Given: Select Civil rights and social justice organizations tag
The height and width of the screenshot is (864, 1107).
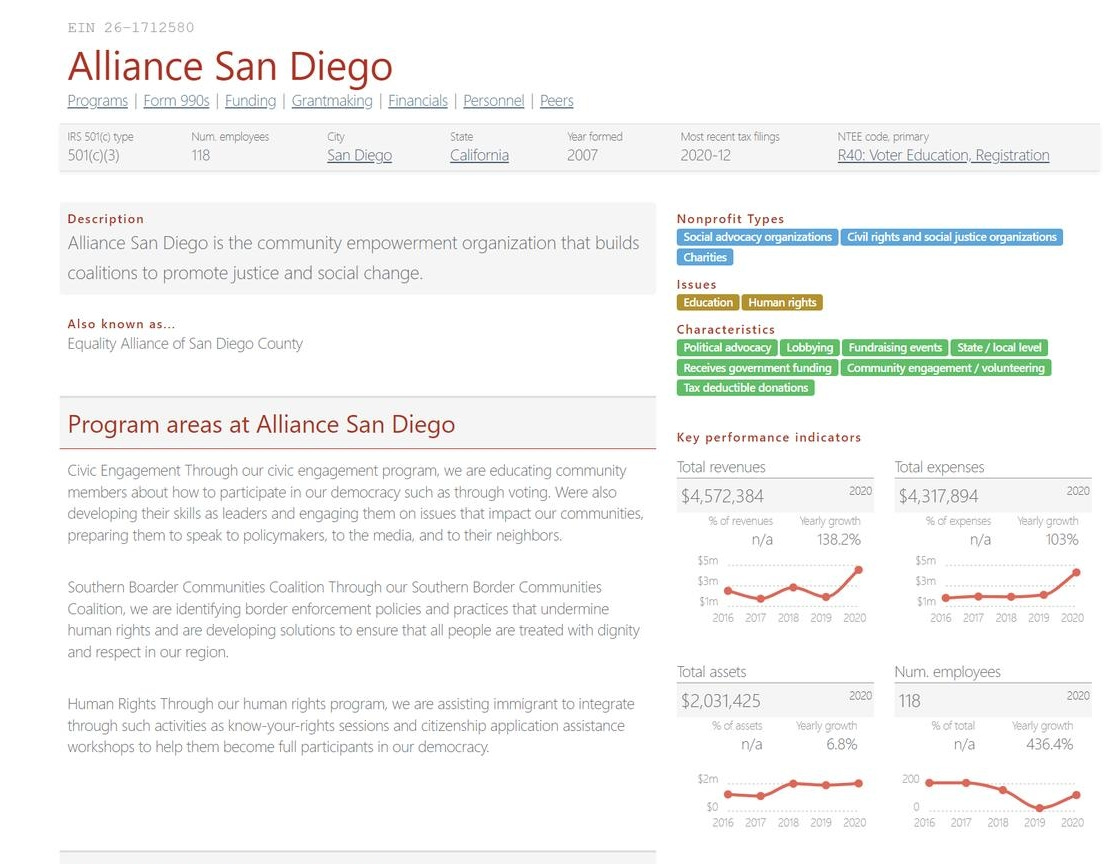Looking at the screenshot, I should coord(952,237).
